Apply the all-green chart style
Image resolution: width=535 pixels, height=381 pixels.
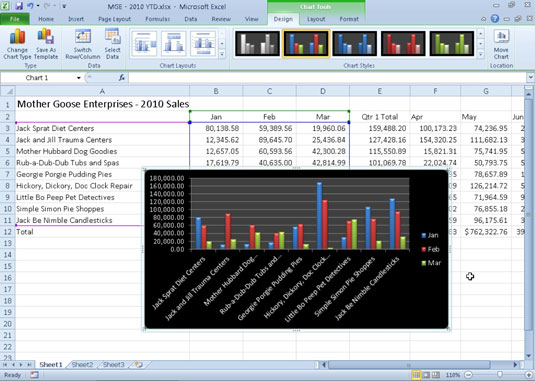click(x=452, y=44)
